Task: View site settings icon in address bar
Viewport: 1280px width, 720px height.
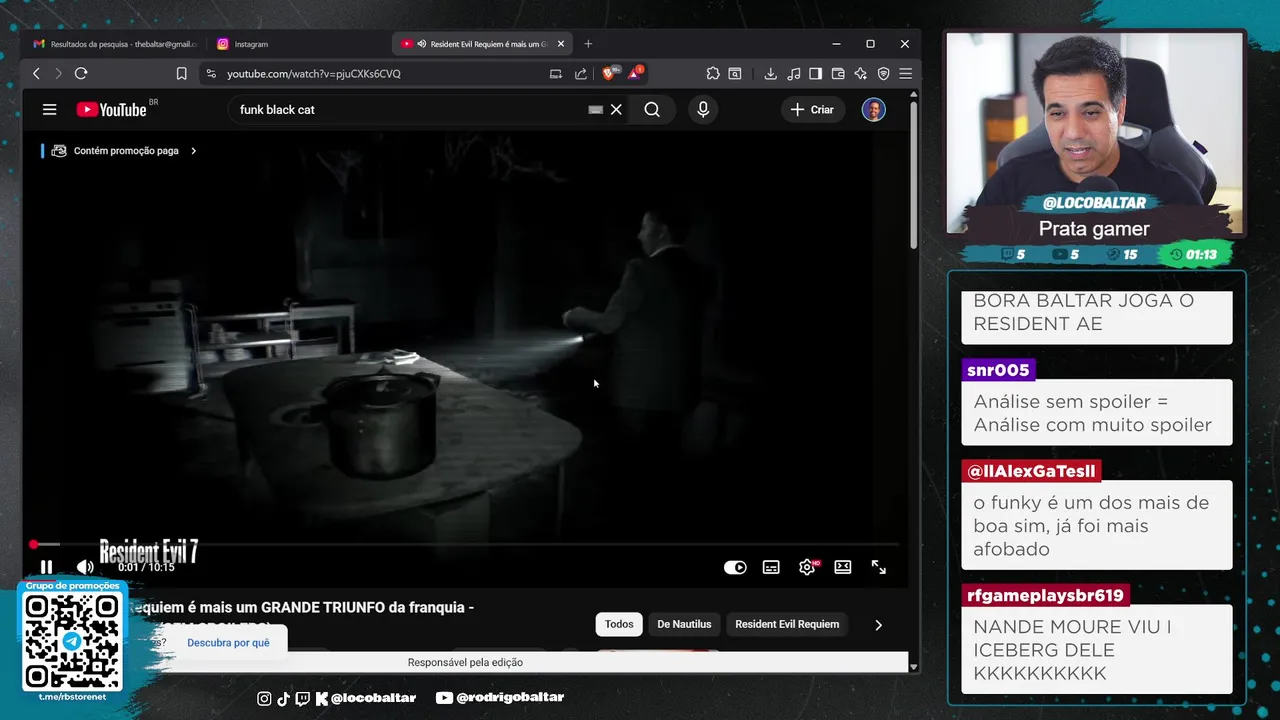Action: coord(210,73)
